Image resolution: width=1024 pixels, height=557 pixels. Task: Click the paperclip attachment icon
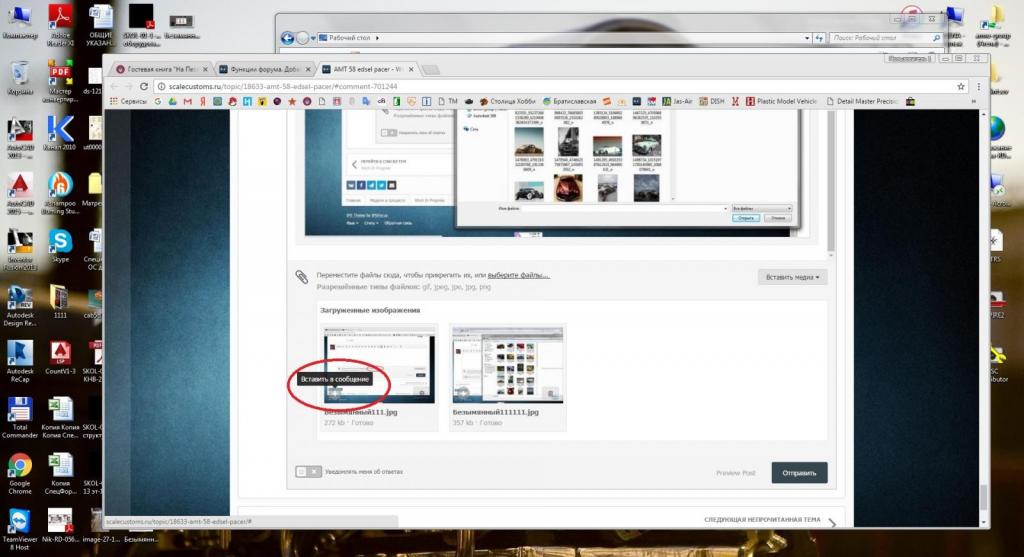click(x=299, y=277)
